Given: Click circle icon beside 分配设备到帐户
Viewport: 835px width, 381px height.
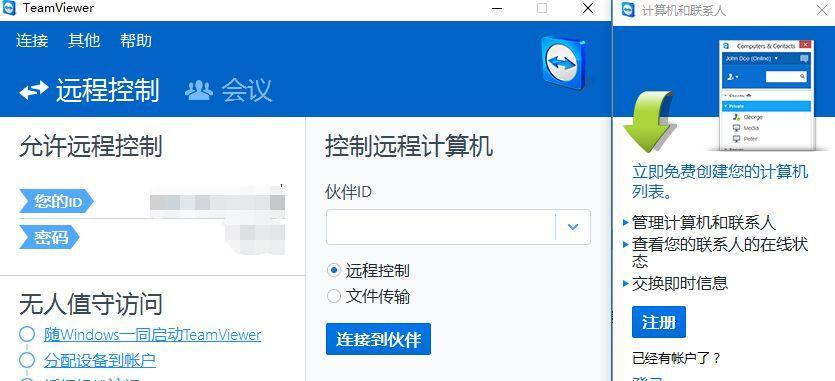Looking at the screenshot, I should [27, 360].
